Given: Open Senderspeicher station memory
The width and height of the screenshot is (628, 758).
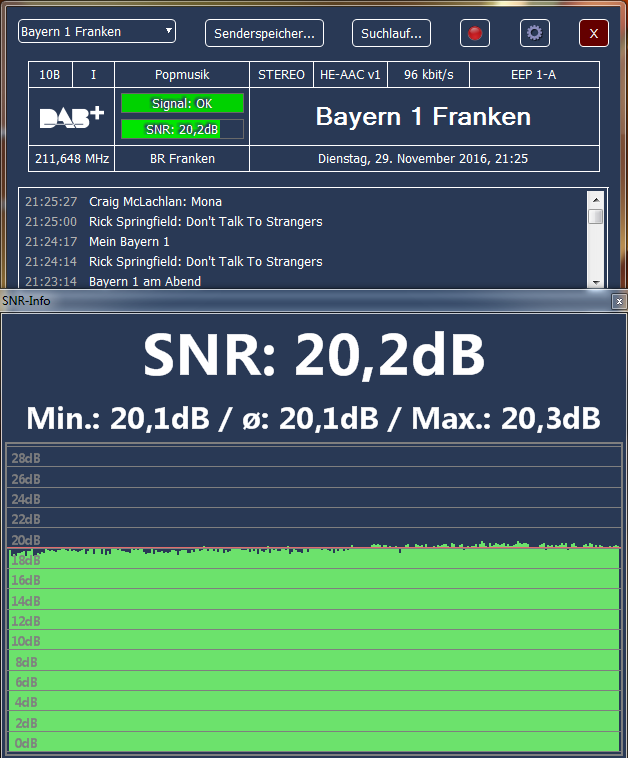Looking at the screenshot, I should tap(264, 33).
